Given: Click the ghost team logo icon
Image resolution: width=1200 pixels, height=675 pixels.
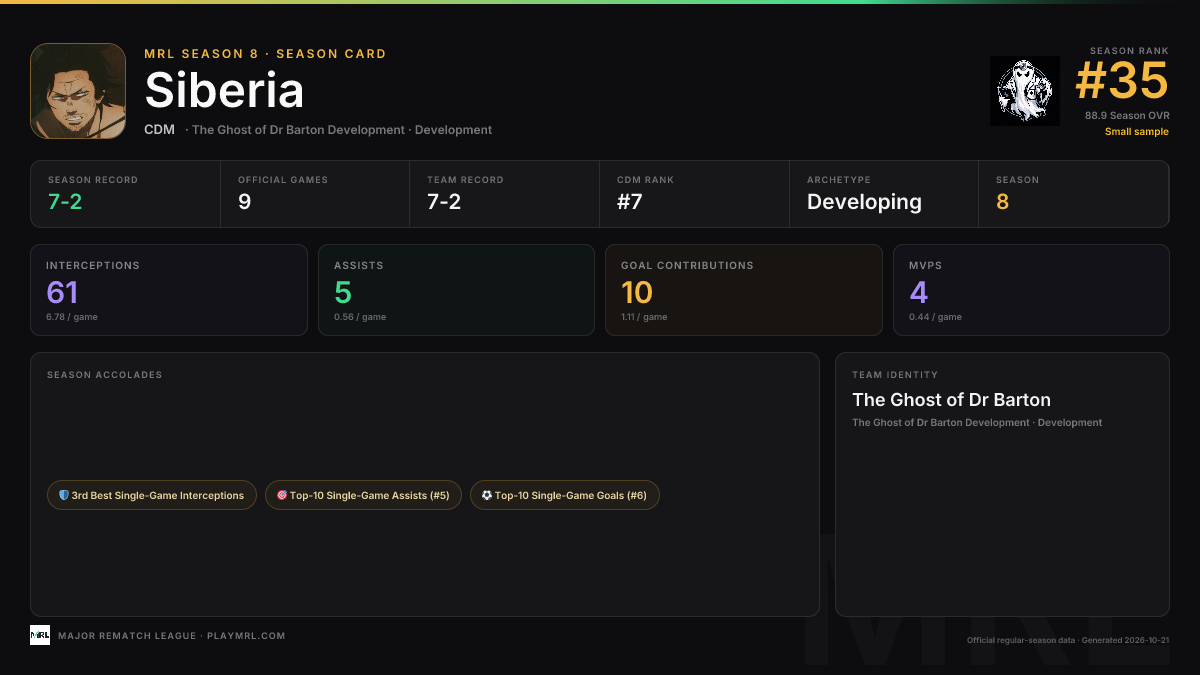Looking at the screenshot, I should 1025,91.
